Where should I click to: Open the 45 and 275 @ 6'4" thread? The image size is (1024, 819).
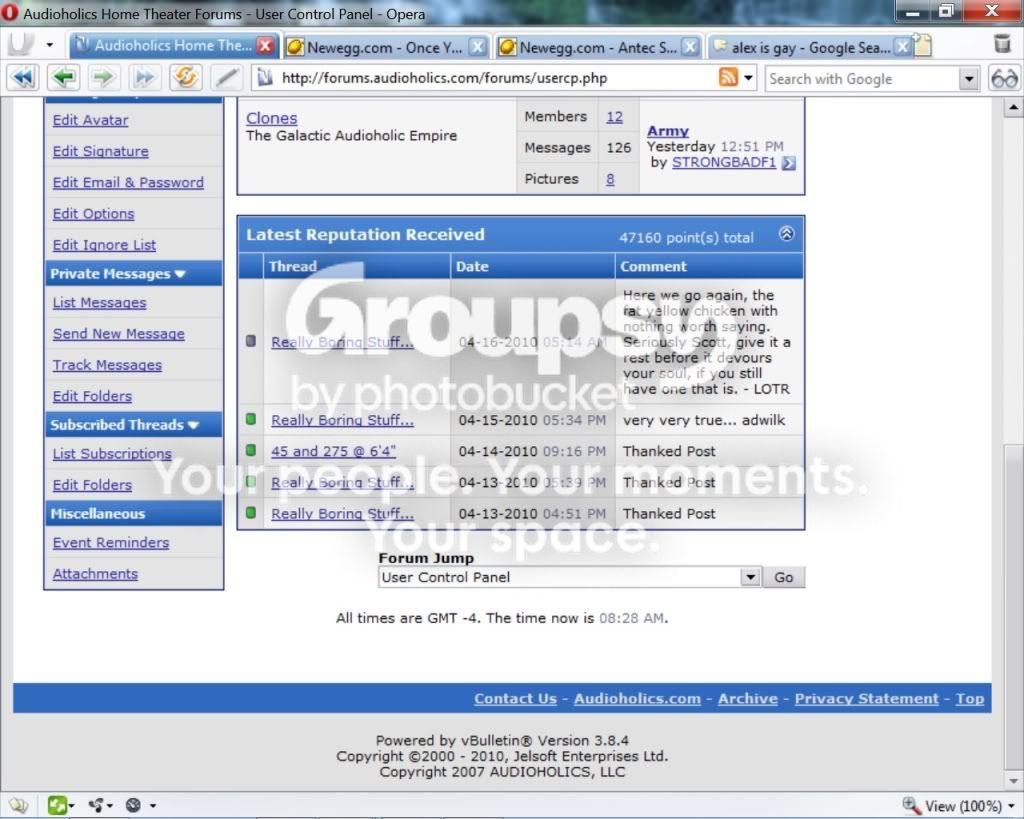pyautogui.click(x=333, y=451)
